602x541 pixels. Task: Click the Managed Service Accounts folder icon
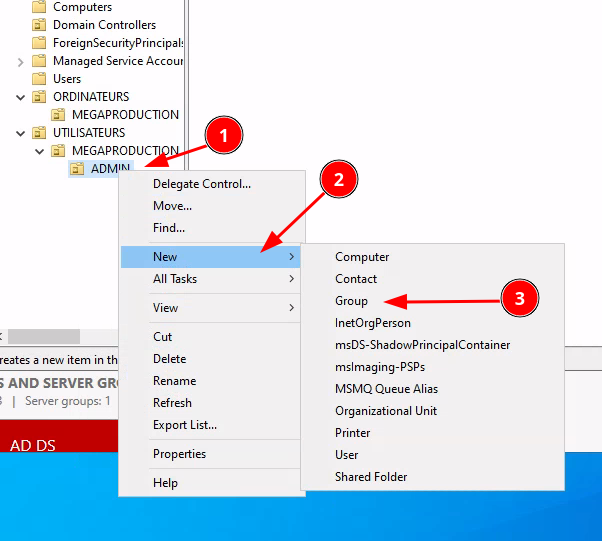click(40, 61)
